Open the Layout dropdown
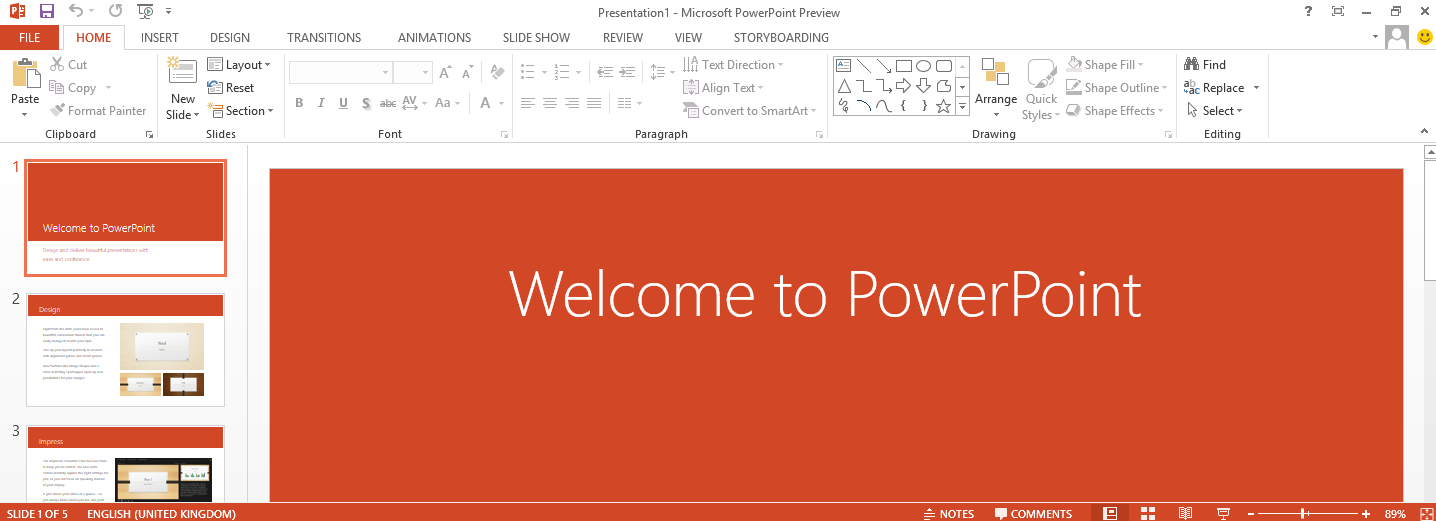 click(x=239, y=65)
